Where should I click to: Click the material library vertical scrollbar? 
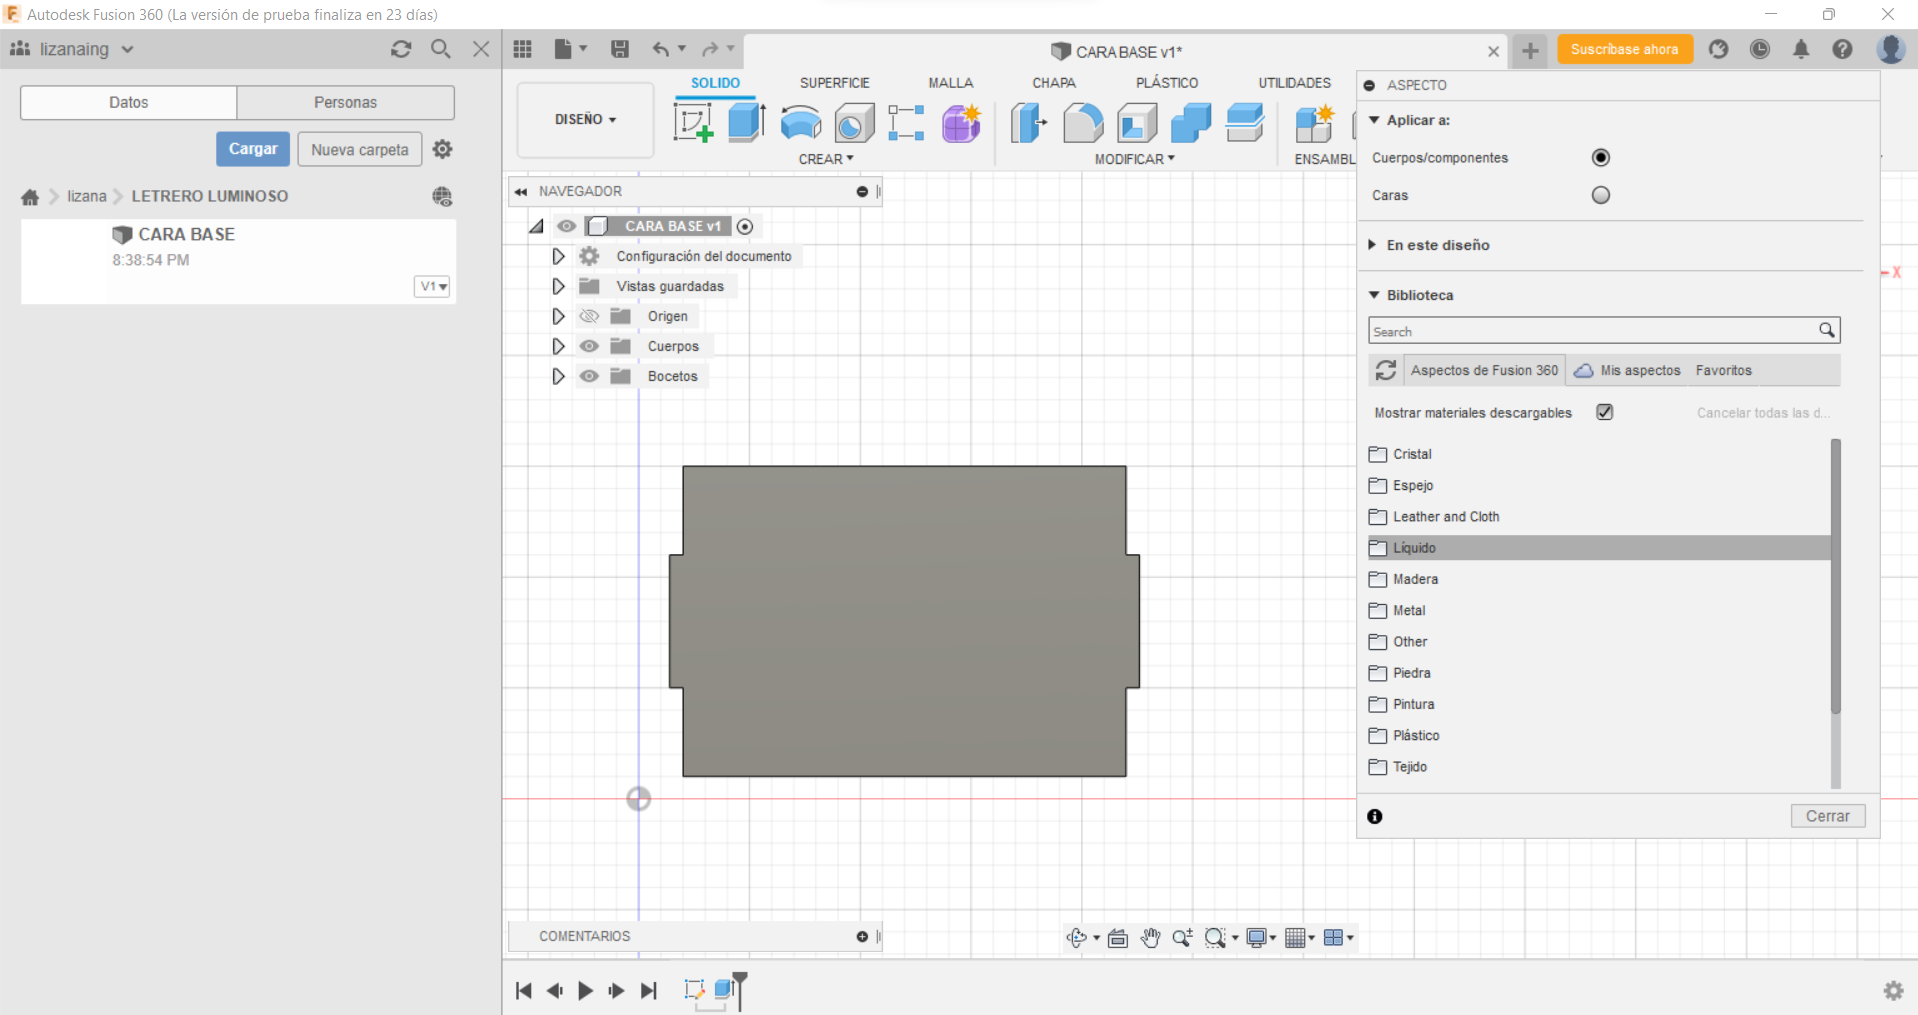click(x=1835, y=576)
